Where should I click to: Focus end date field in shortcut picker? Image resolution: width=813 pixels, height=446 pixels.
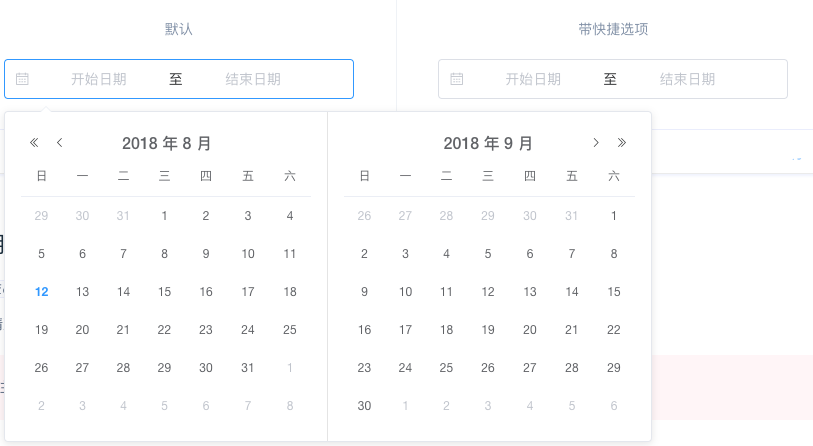(687, 79)
